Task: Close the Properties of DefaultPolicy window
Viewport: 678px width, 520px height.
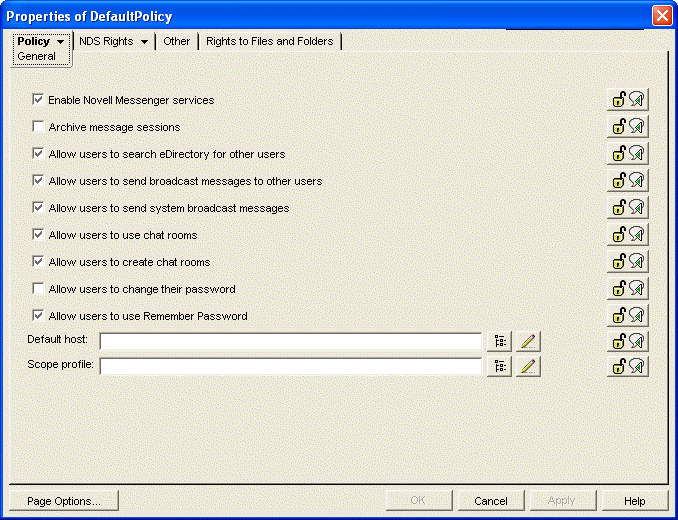Action: (662, 16)
